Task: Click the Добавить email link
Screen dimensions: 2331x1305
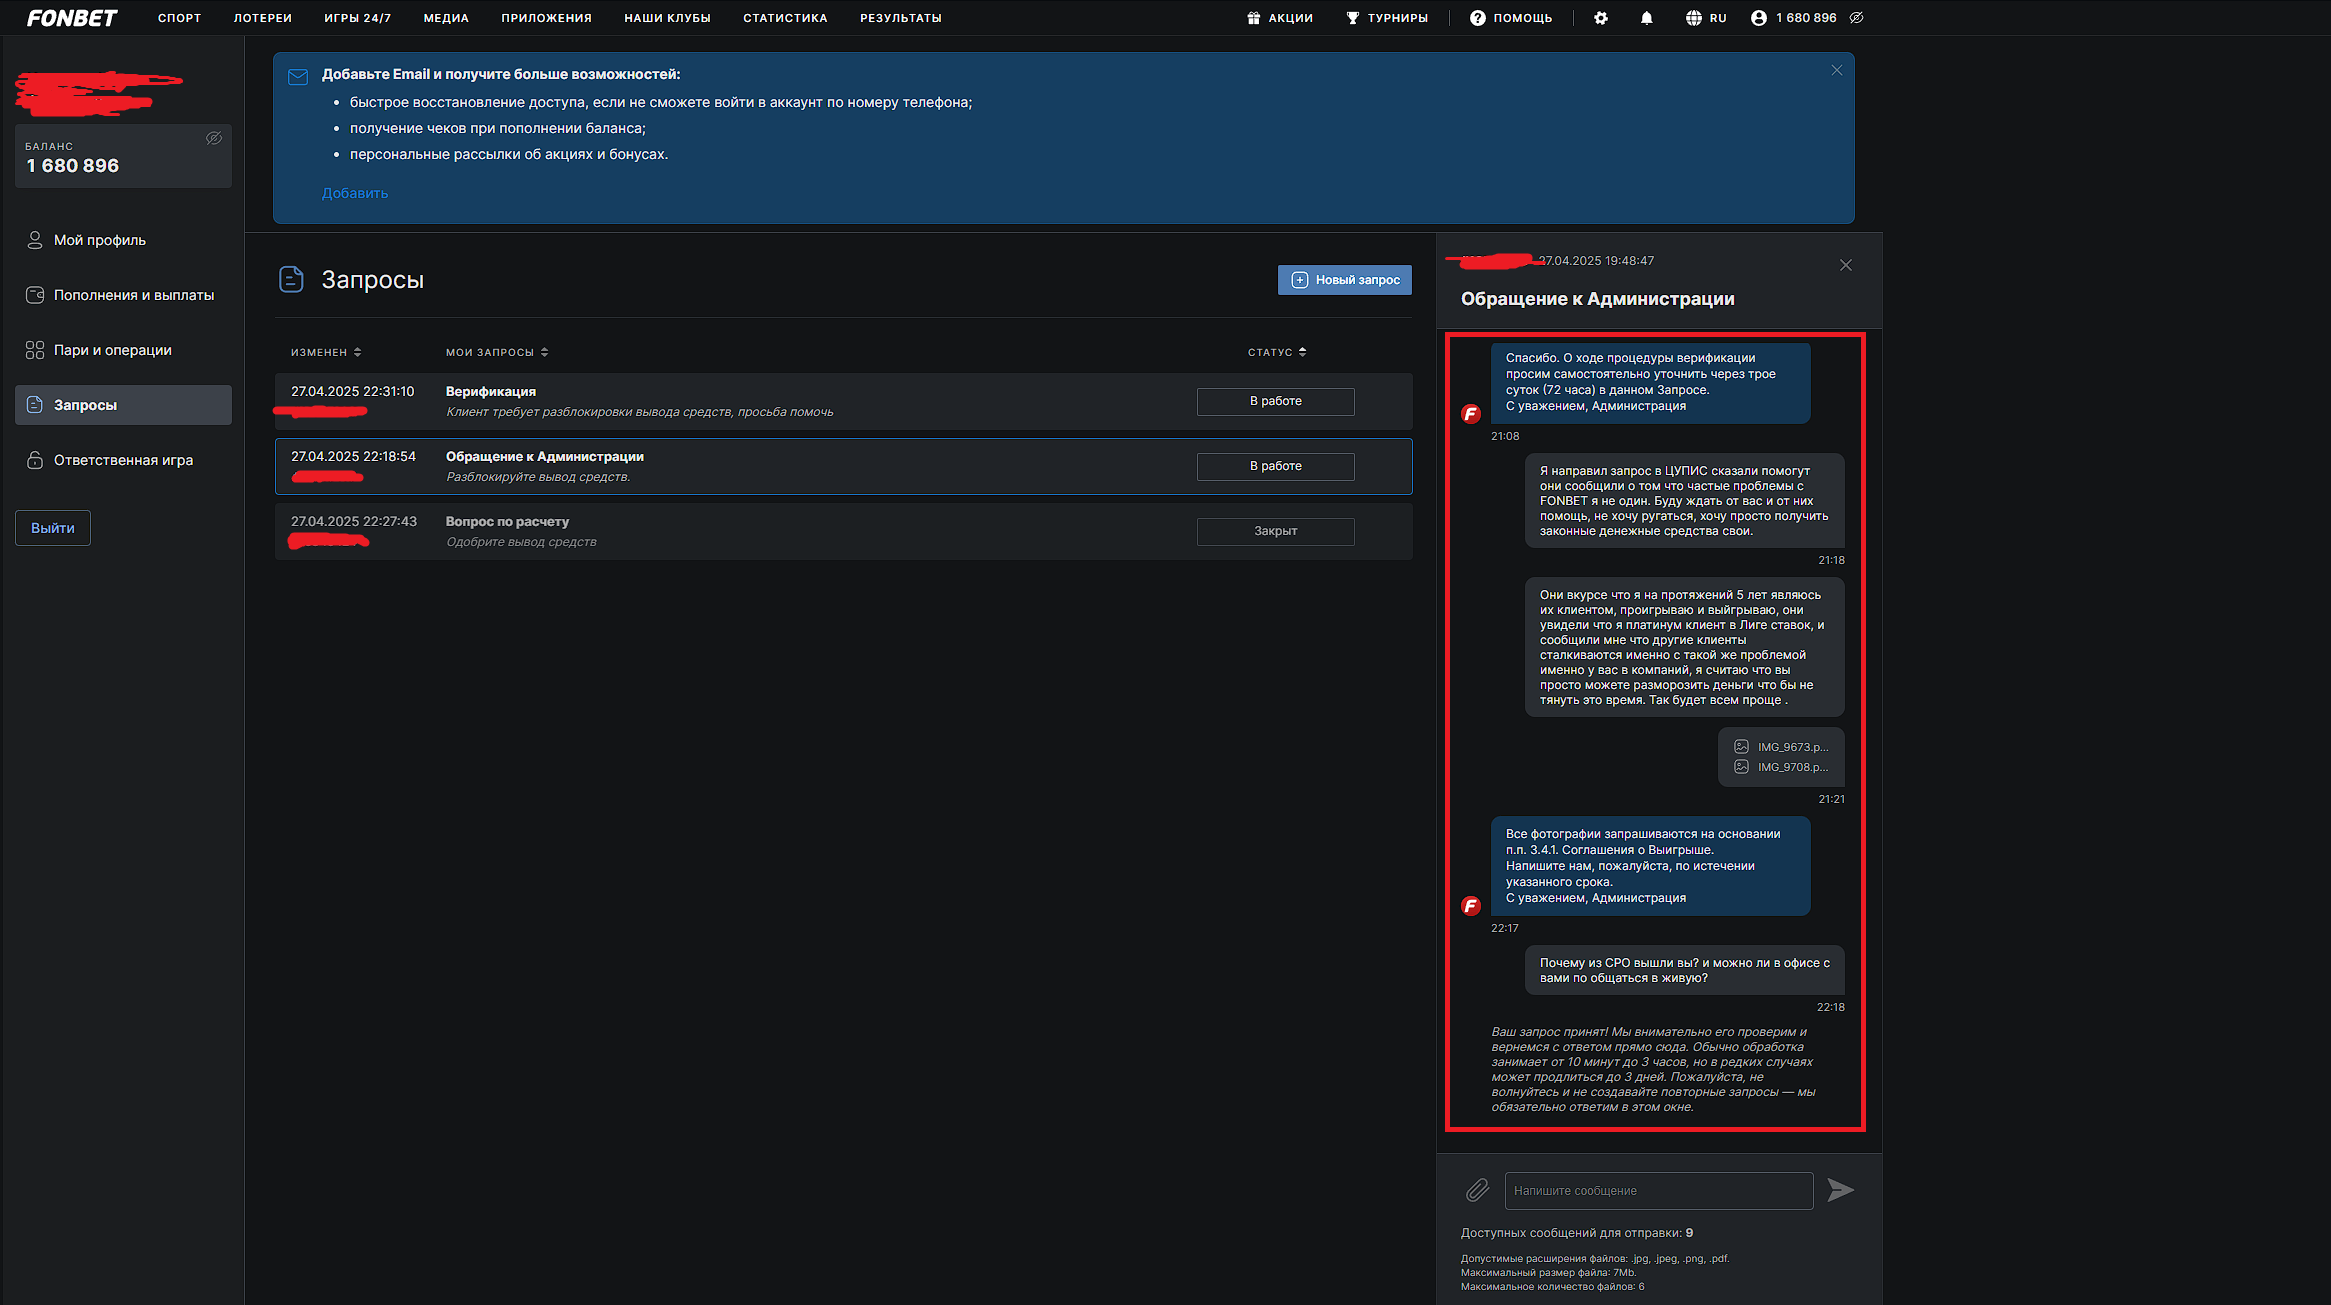Action: (x=355, y=193)
